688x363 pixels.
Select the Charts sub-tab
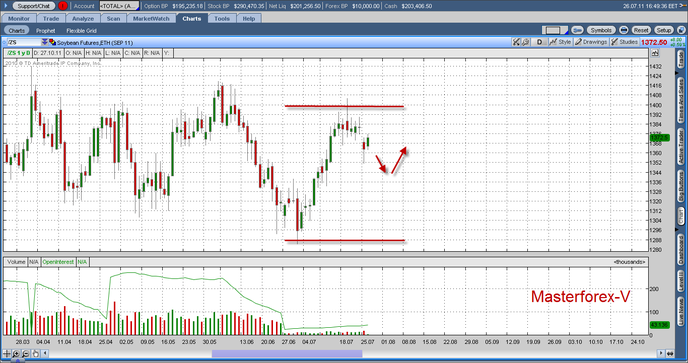pos(17,30)
